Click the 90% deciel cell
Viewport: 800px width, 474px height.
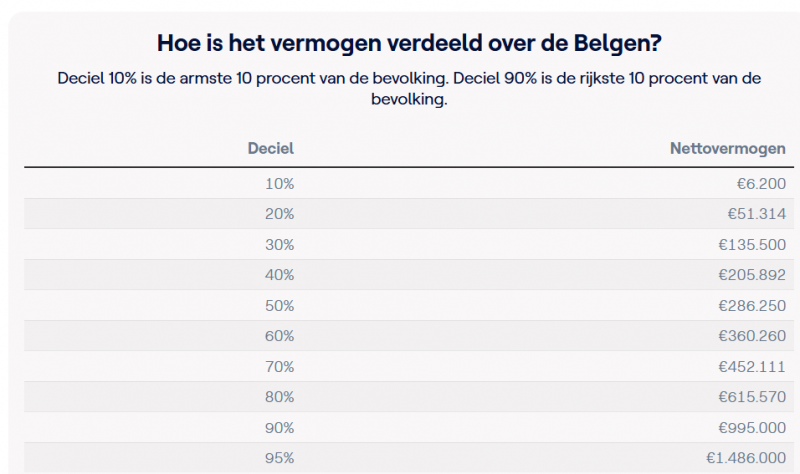tap(279, 428)
